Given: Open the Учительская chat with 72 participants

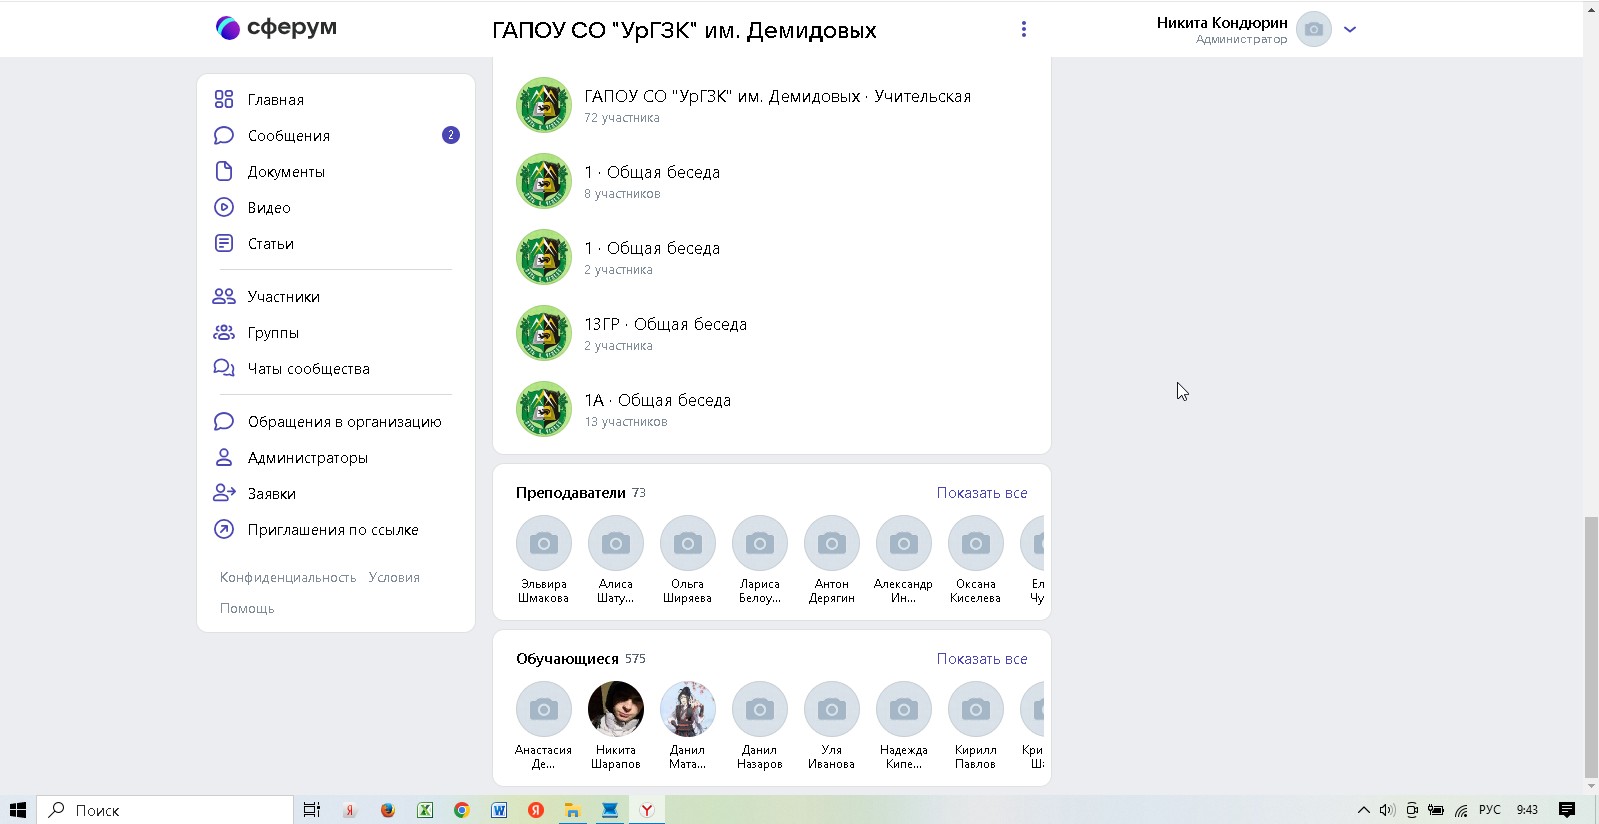Looking at the screenshot, I should coord(771,105).
